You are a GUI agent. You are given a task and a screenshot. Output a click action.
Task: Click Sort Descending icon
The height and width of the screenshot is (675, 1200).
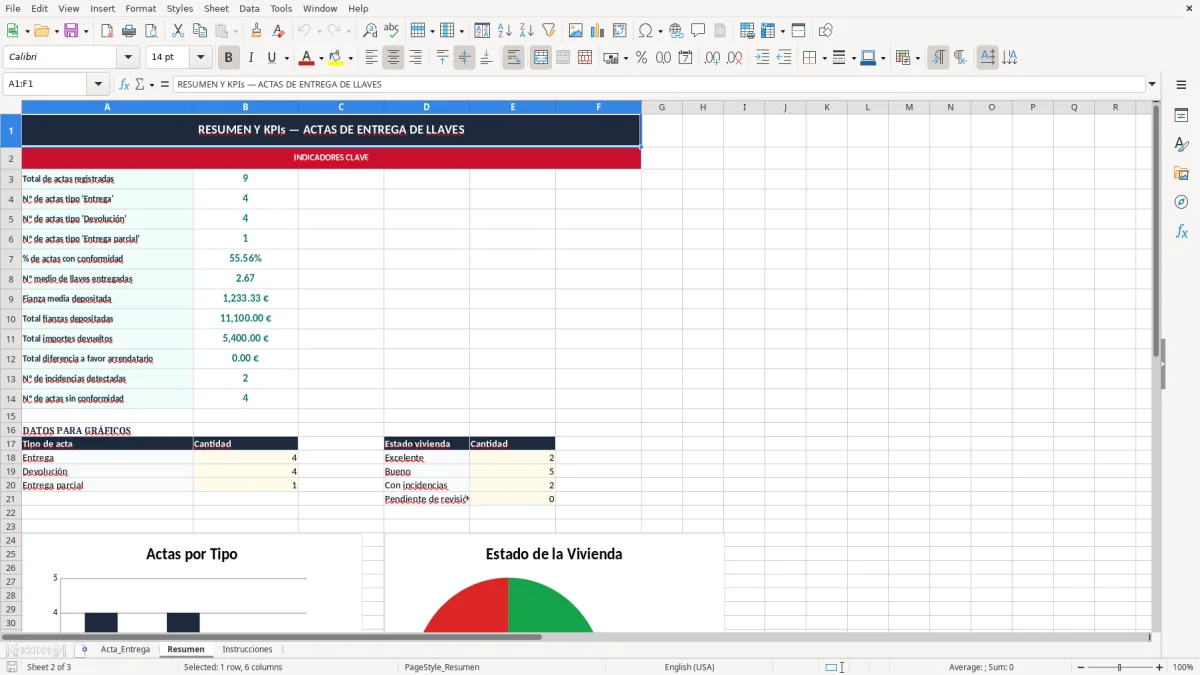click(526, 31)
